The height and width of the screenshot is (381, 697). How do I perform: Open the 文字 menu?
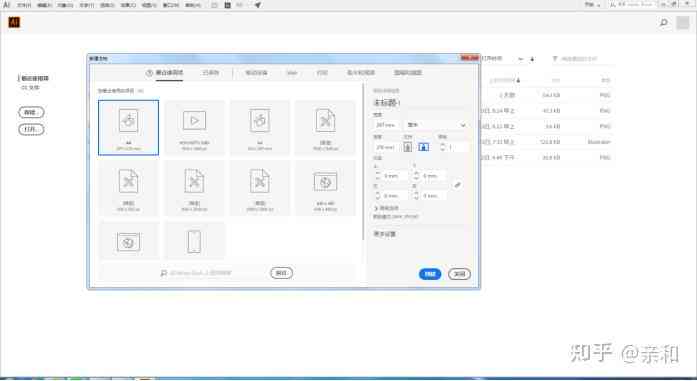pyautogui.click(x=87, y=5)
